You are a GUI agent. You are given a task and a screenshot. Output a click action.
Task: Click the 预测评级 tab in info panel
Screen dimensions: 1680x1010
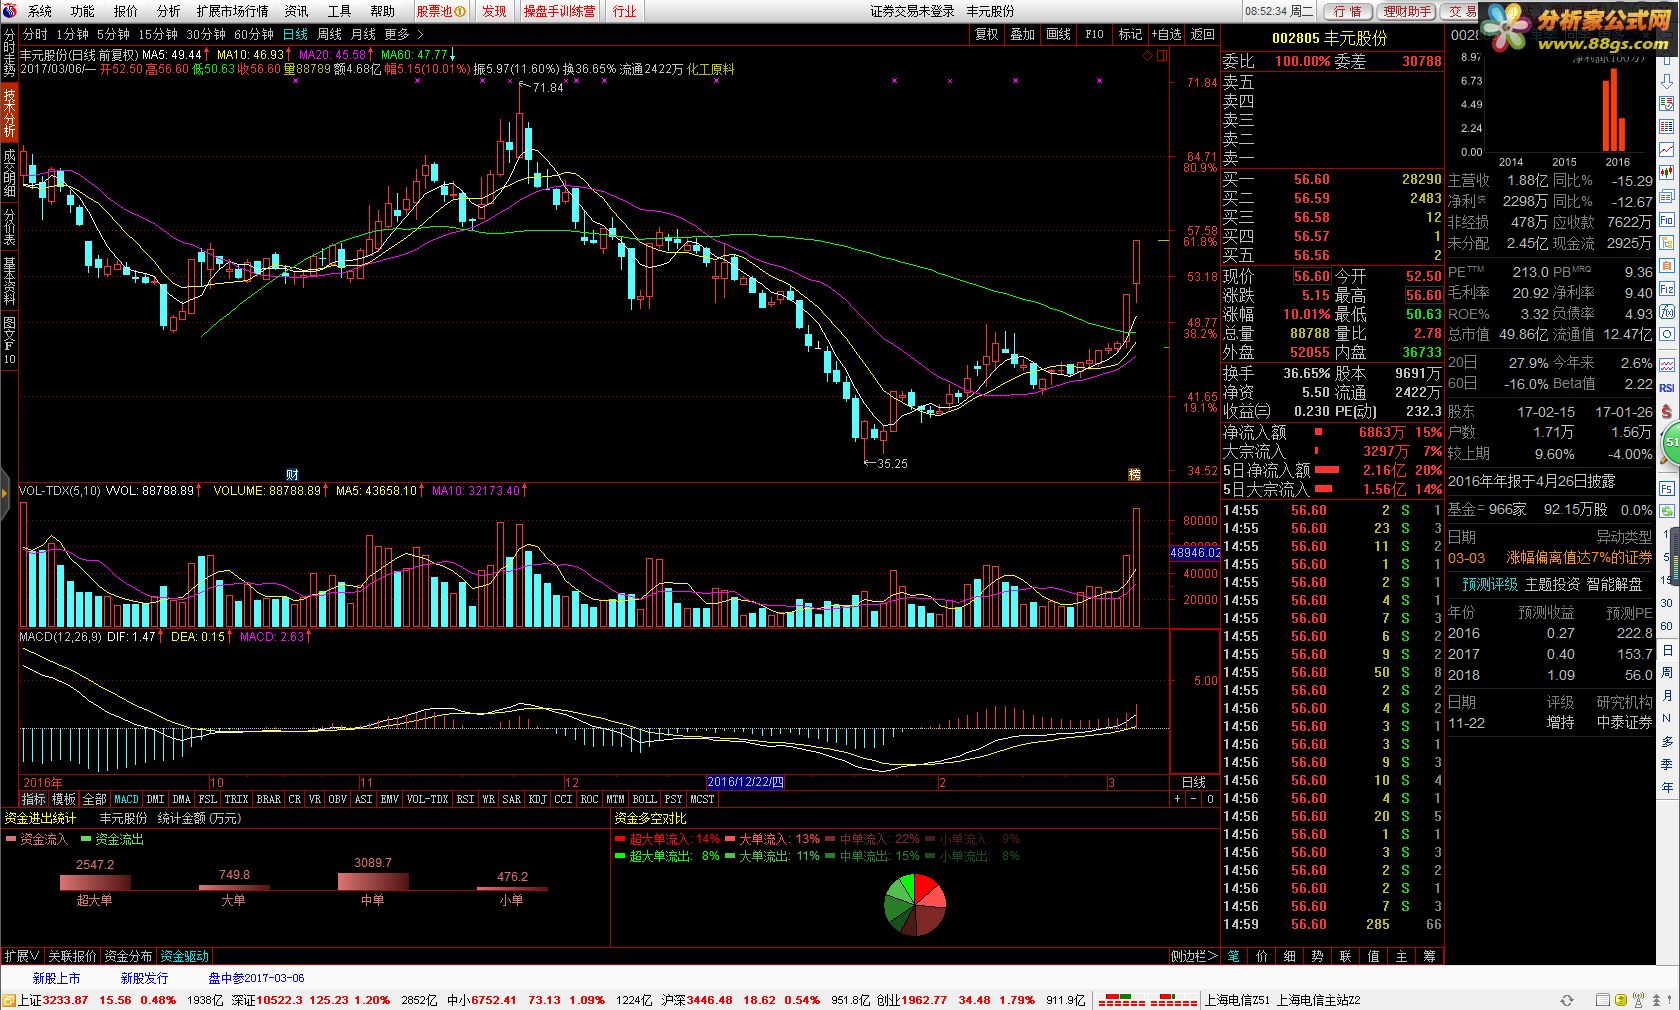(1490, 584)
